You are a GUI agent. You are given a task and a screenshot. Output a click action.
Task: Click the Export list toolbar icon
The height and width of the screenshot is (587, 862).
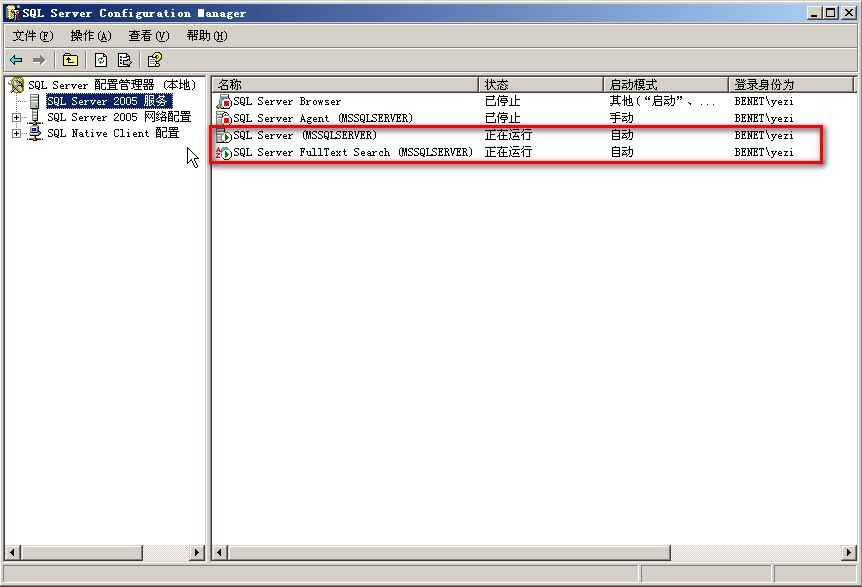point(125,60)
